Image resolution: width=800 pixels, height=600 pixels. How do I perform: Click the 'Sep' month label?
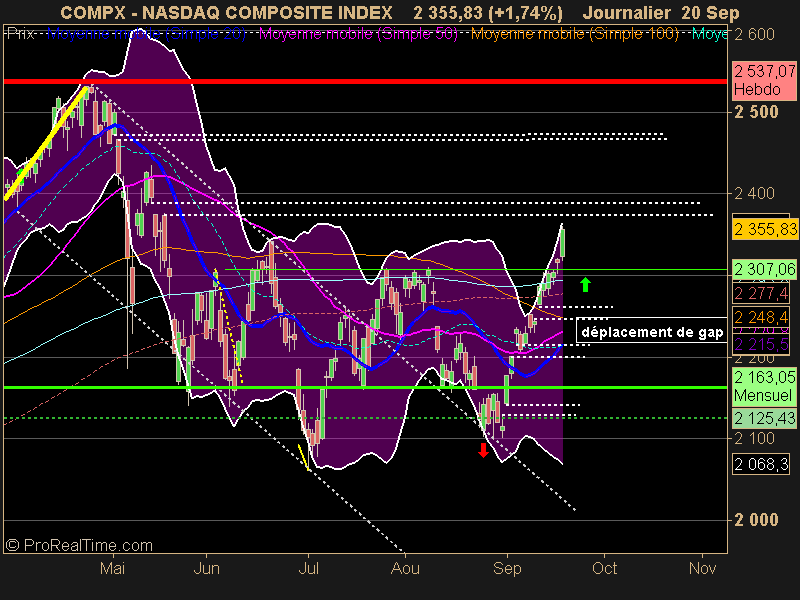click(507, 568)
